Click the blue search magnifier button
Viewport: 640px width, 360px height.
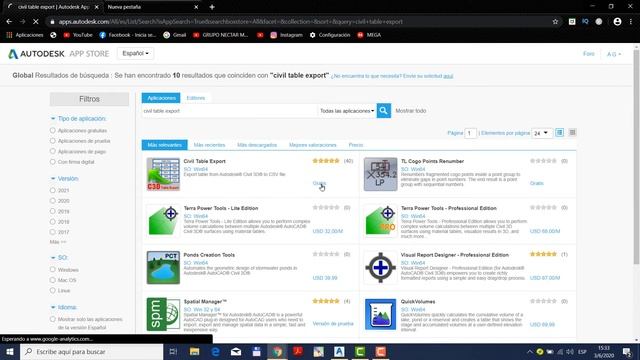(384, 111)
